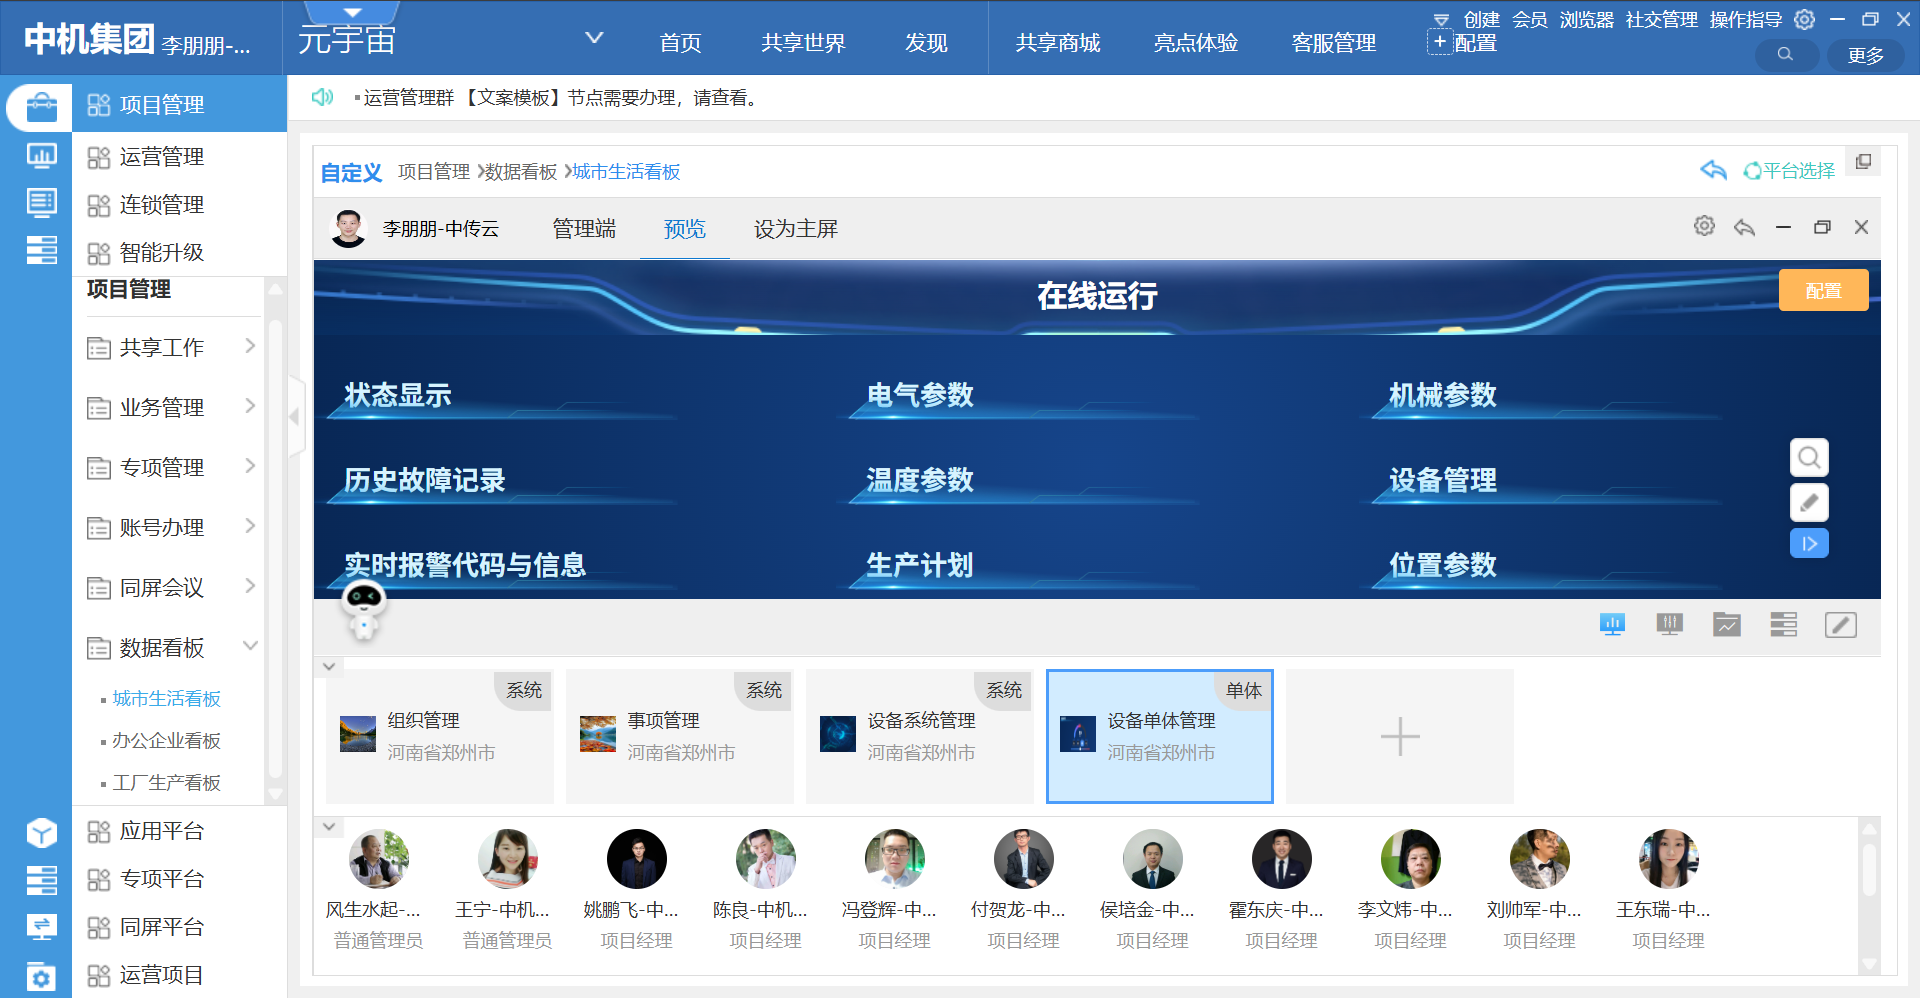Screen dimensions: 1920x998
Task: Open the settings gear beside preview tabs
Action: 1704,227
